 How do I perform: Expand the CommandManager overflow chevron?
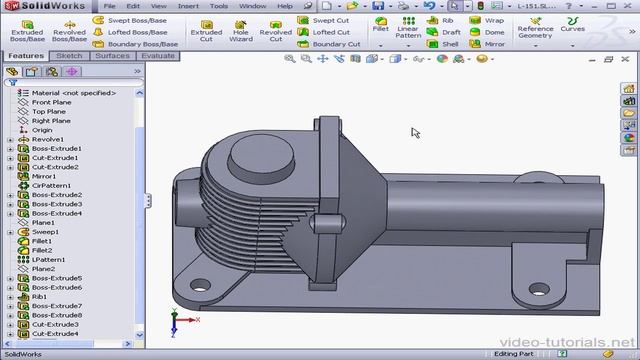pyautogui.click(x=632, y=31)
